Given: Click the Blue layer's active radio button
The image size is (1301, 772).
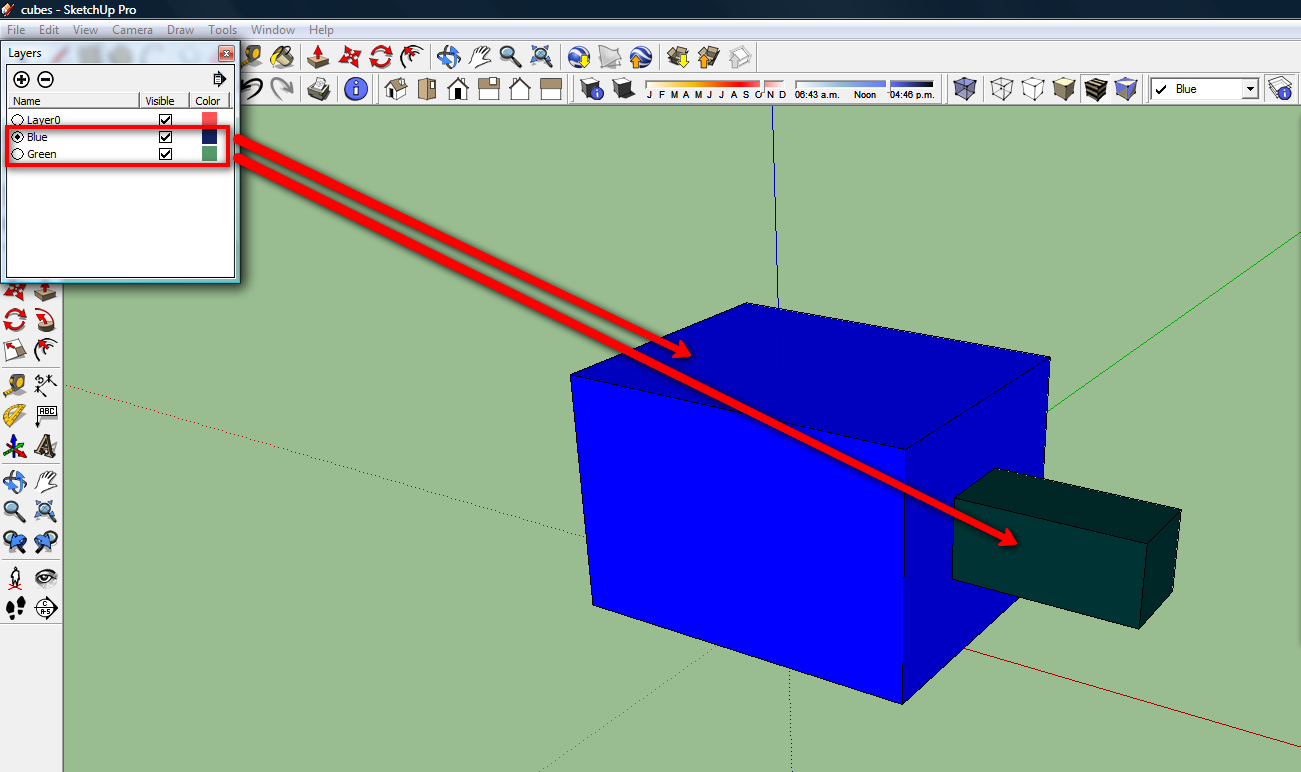Looking at the screenshot, I should 17,137.
